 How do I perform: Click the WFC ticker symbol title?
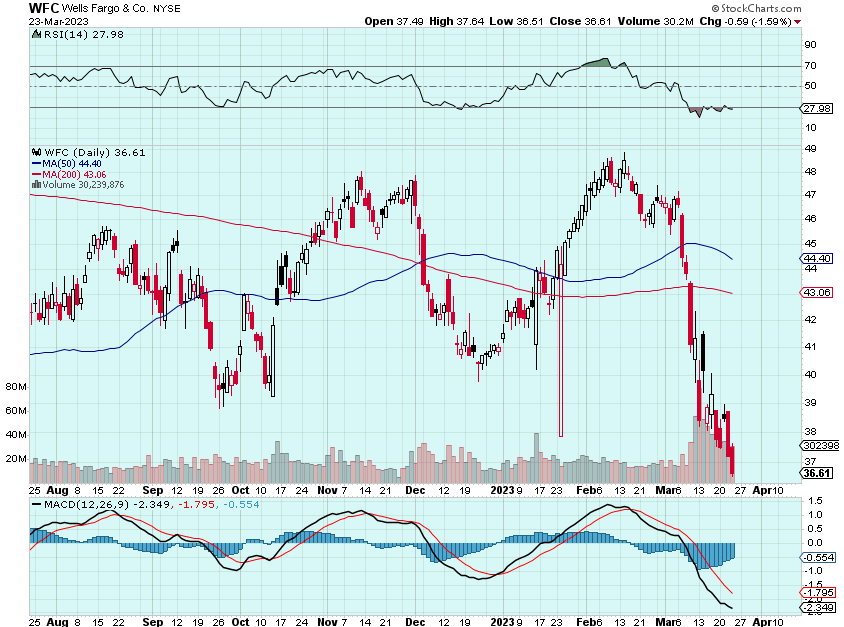point(44,8)
